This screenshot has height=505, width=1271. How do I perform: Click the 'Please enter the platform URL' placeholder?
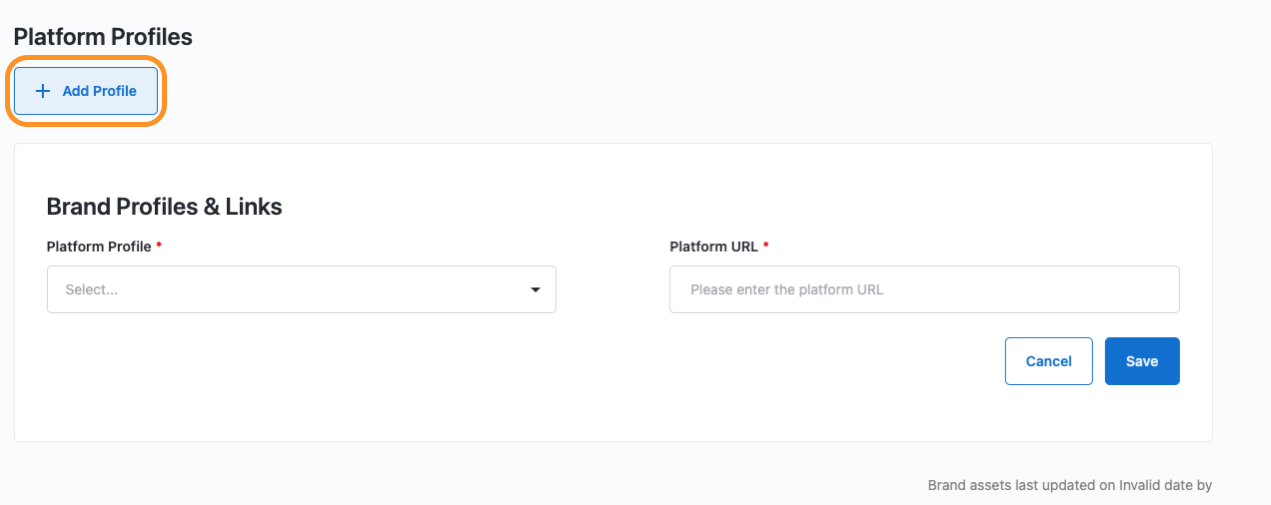[787, 290]
